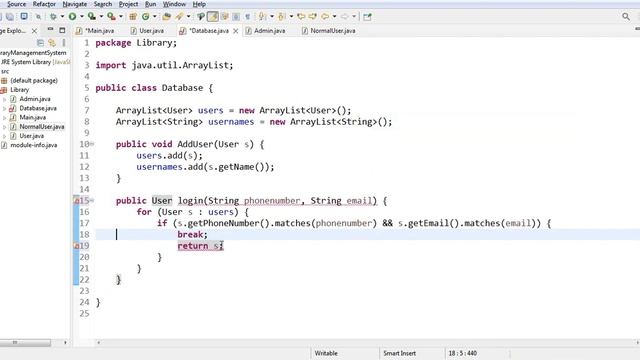Click the greyed Forward navigation arrow

(345, 17)
